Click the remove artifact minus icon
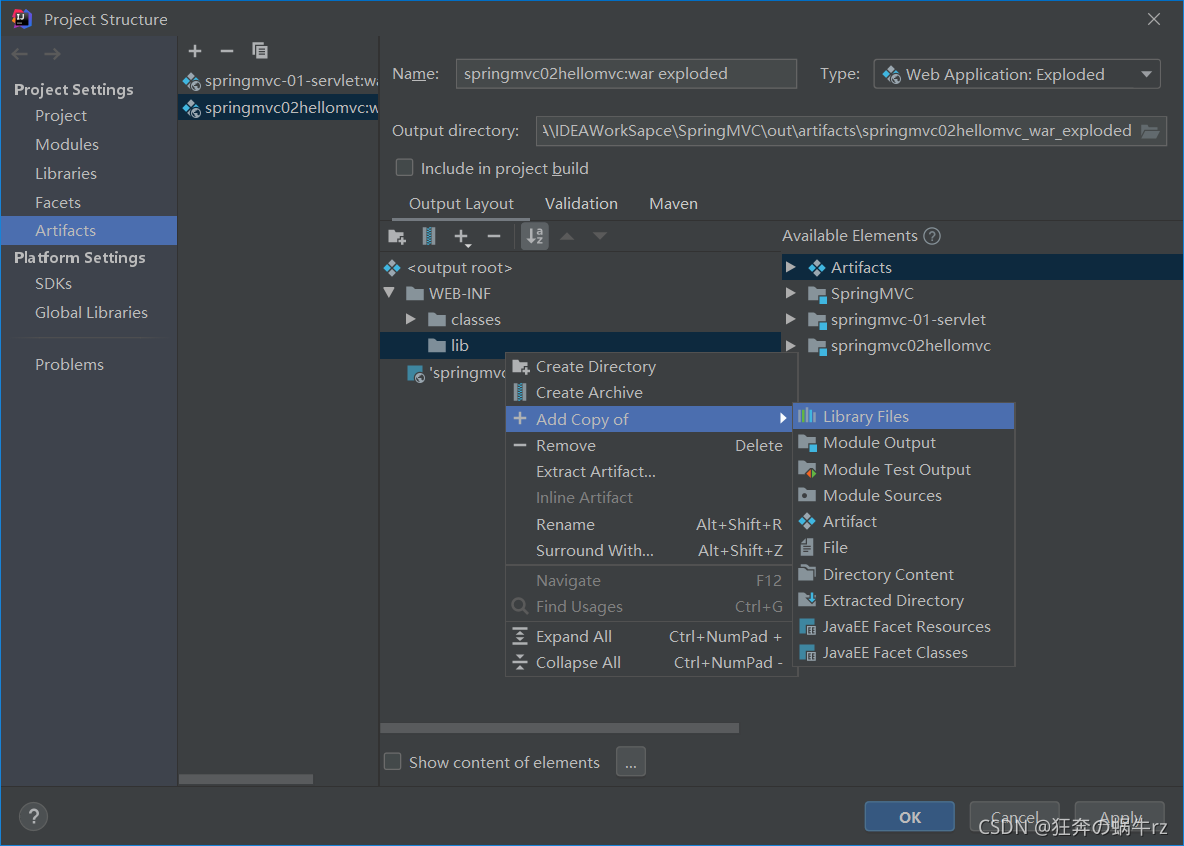1184x846 pixels. coord(227,51)
